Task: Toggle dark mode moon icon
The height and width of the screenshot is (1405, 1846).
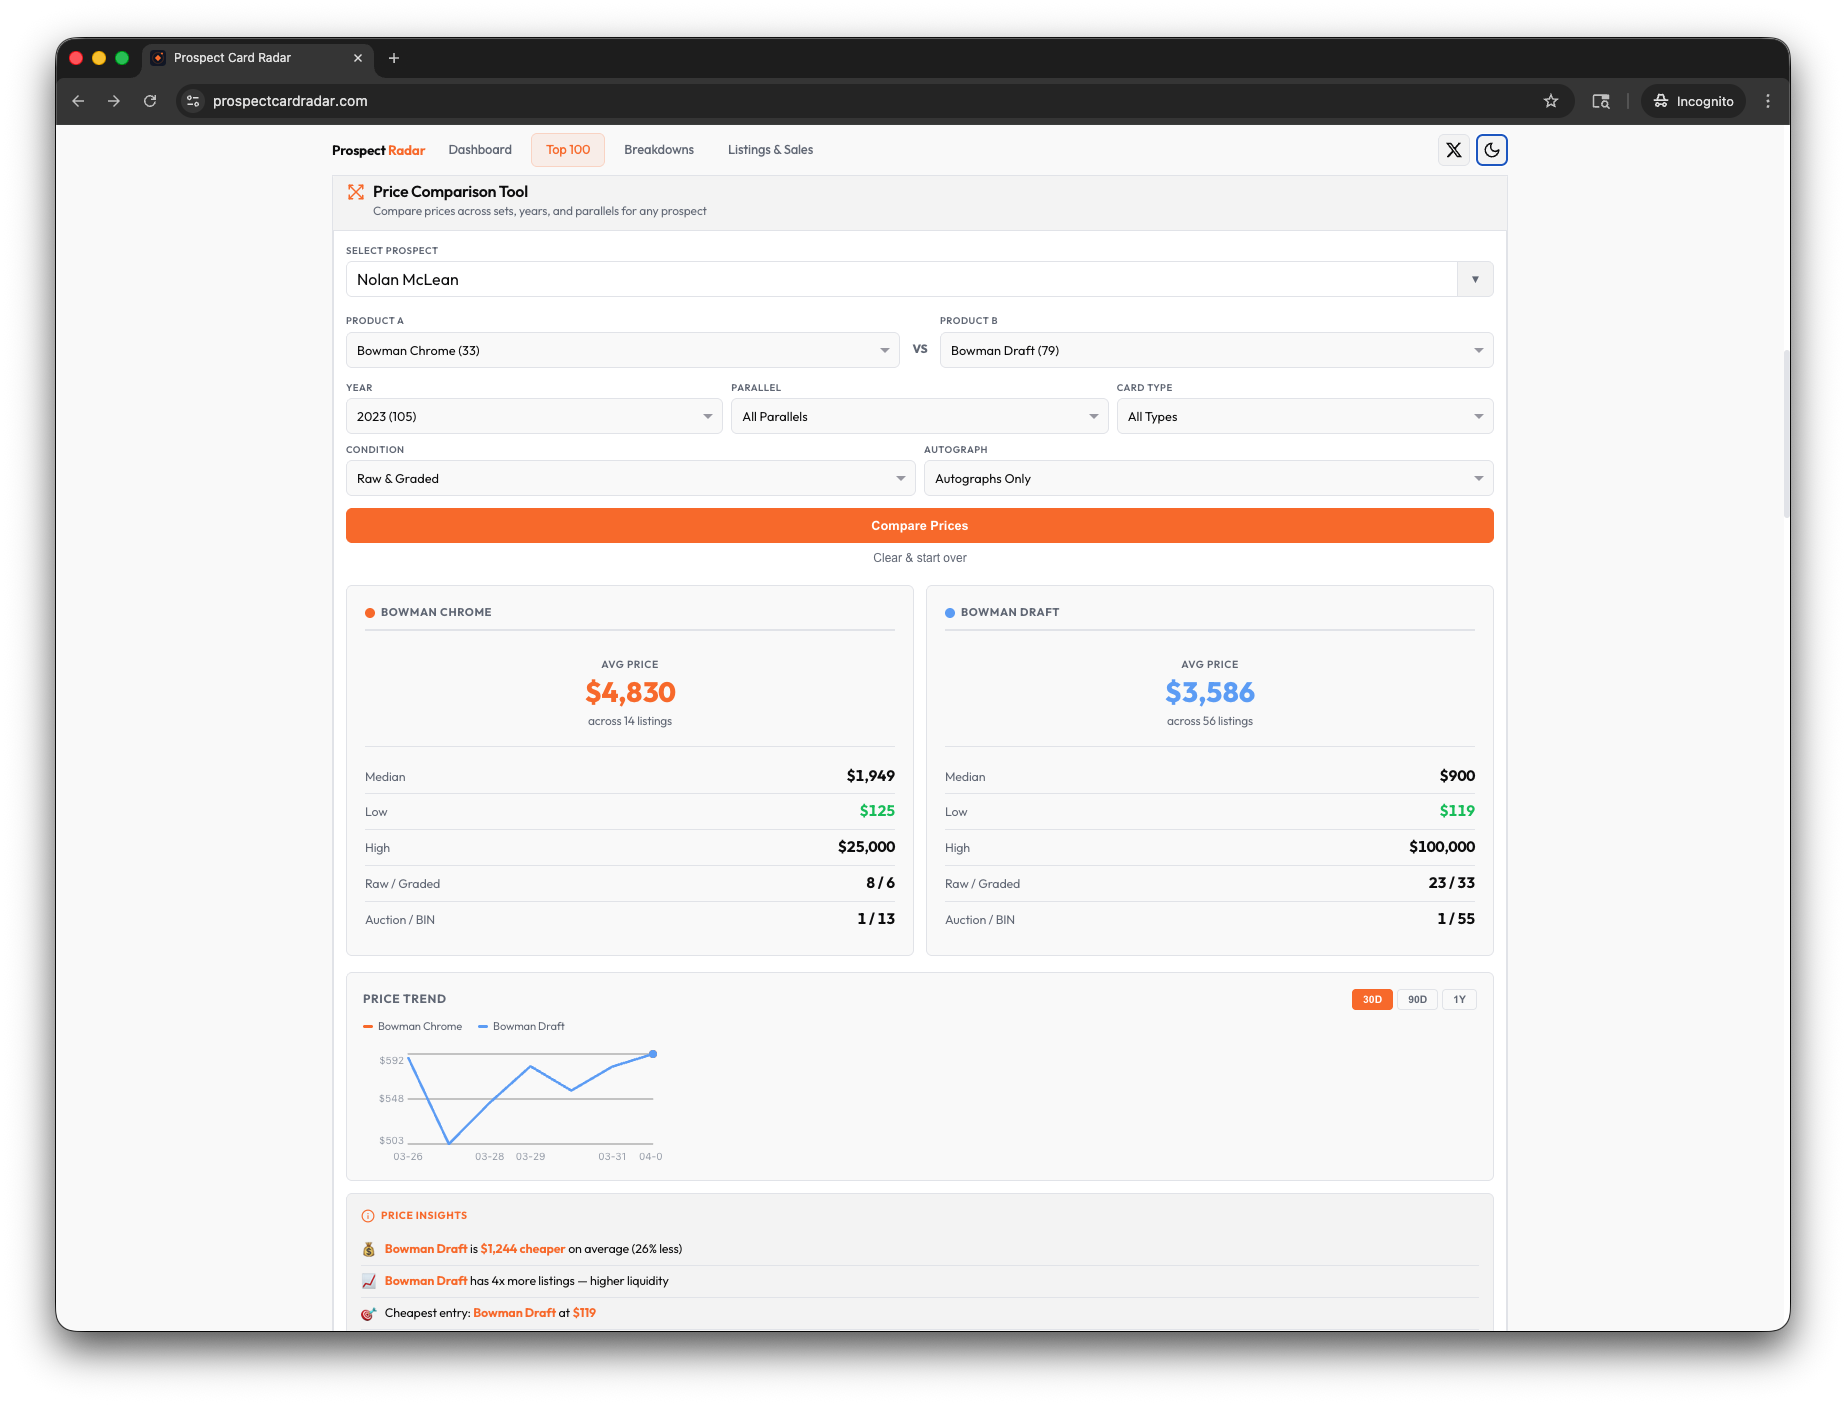Action: (x=1492, y=150)
